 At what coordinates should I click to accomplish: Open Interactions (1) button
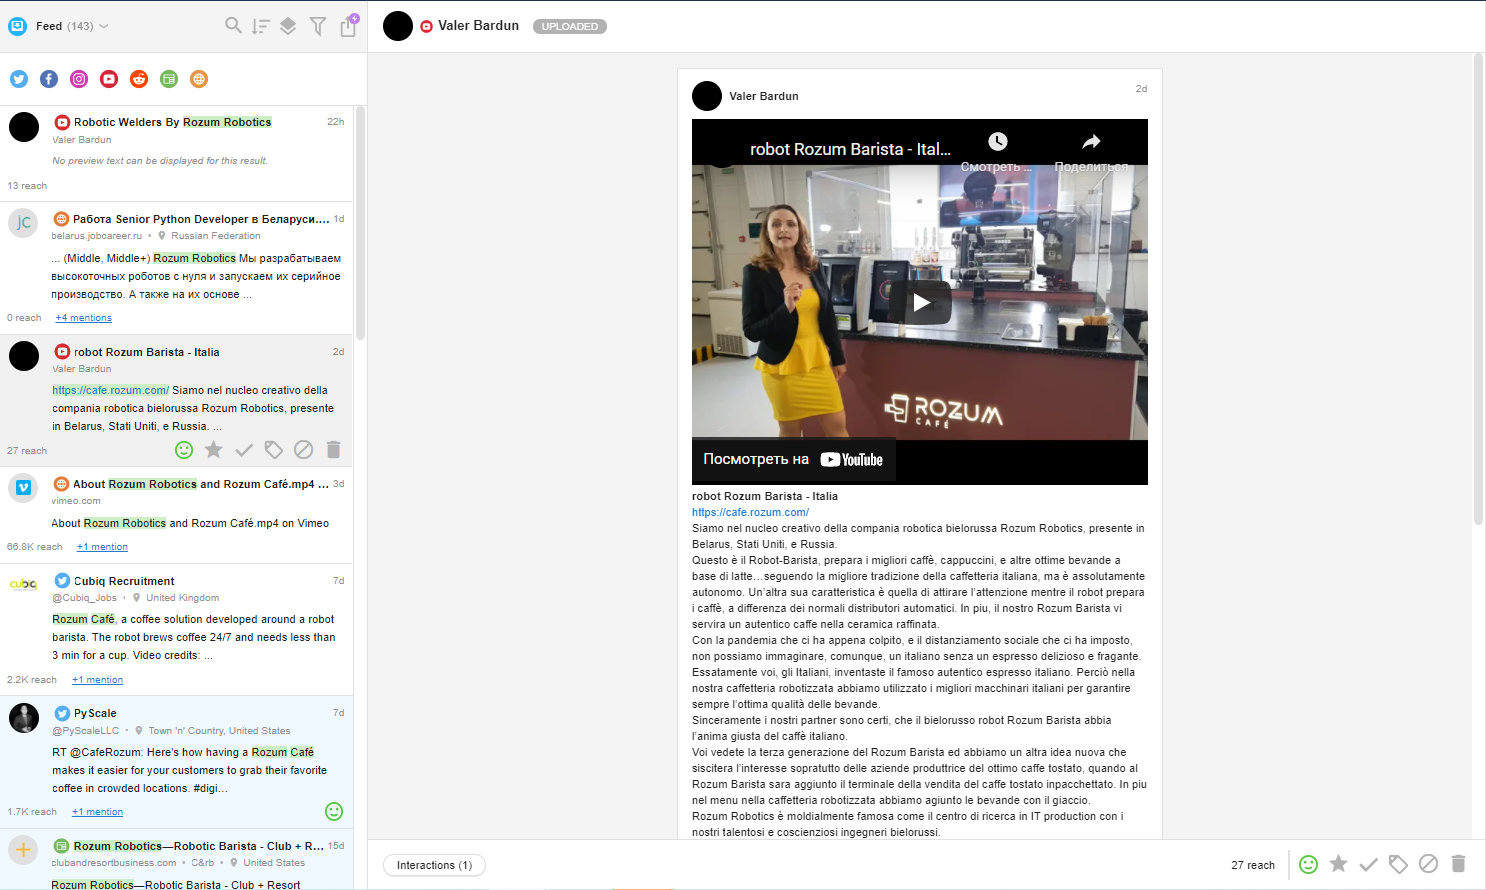click(x=434, y=865)
